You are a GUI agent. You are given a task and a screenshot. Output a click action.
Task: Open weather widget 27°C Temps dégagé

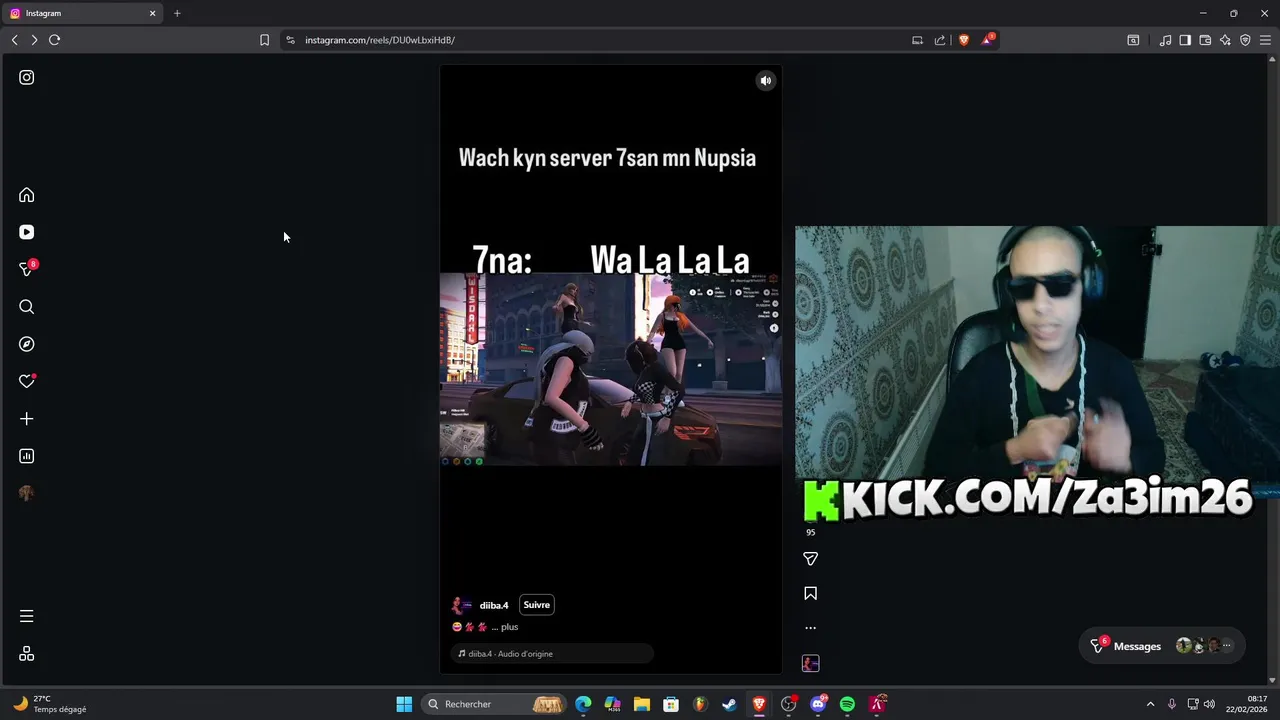[x=50, y=704]
